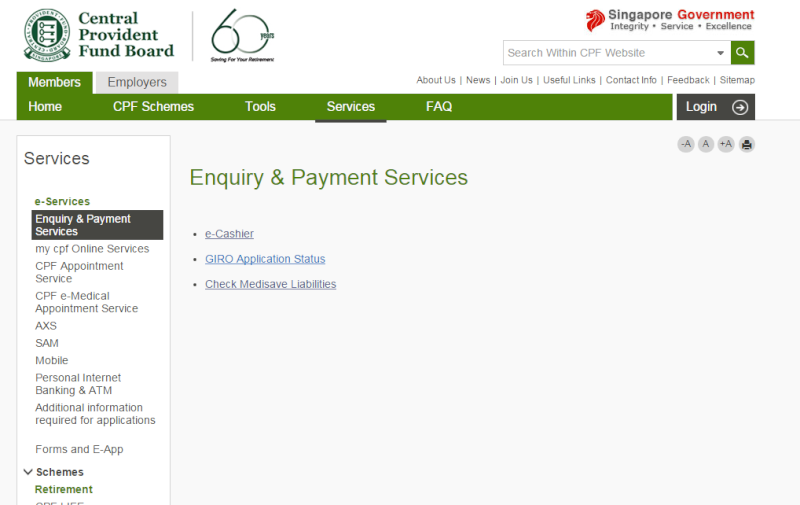Open the CPF Schemes menu
Screen dimensions: 800x505
point(153,107)
